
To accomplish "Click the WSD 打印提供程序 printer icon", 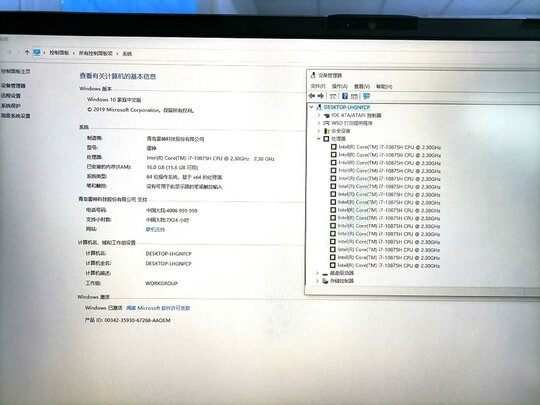I will point(326,123).
